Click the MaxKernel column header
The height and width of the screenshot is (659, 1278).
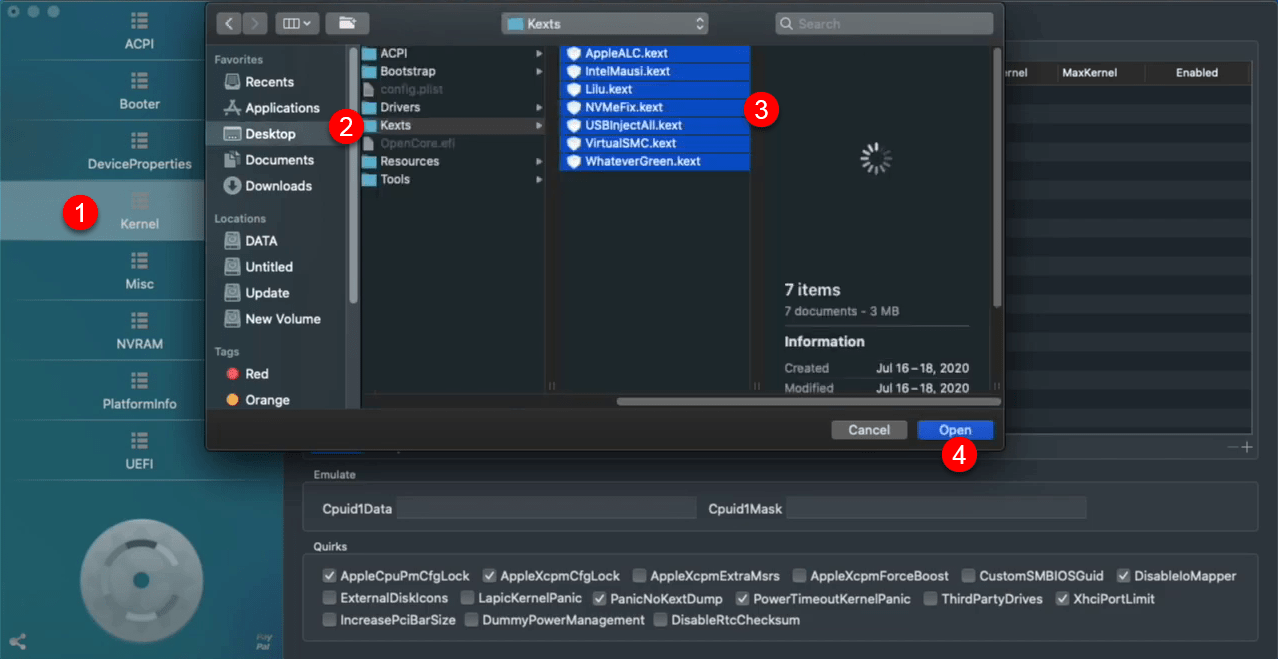[x=1089, y=73]
